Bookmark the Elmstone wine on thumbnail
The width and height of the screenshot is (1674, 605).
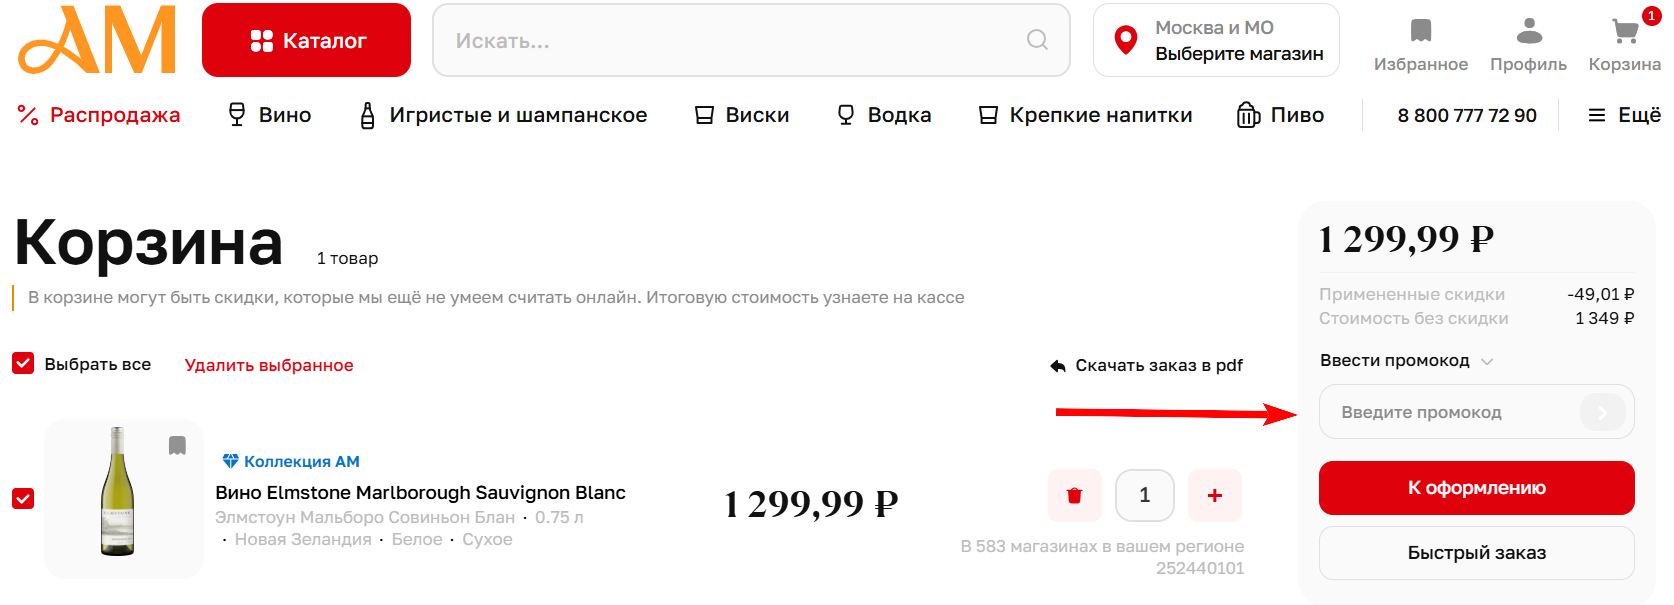tap(177, 445)
